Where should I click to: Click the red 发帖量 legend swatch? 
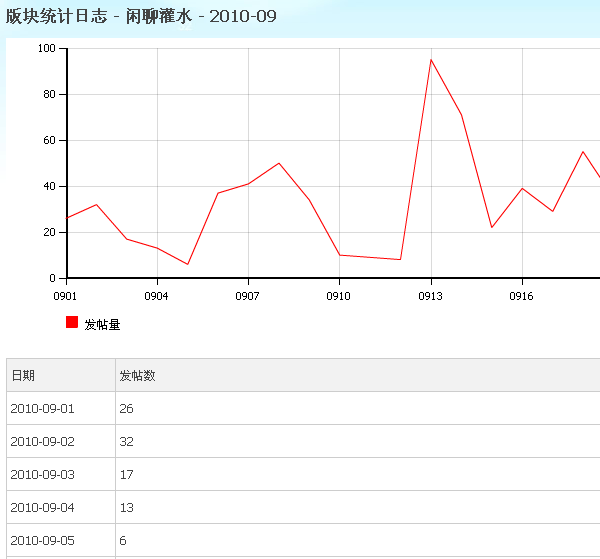(72, 322)
